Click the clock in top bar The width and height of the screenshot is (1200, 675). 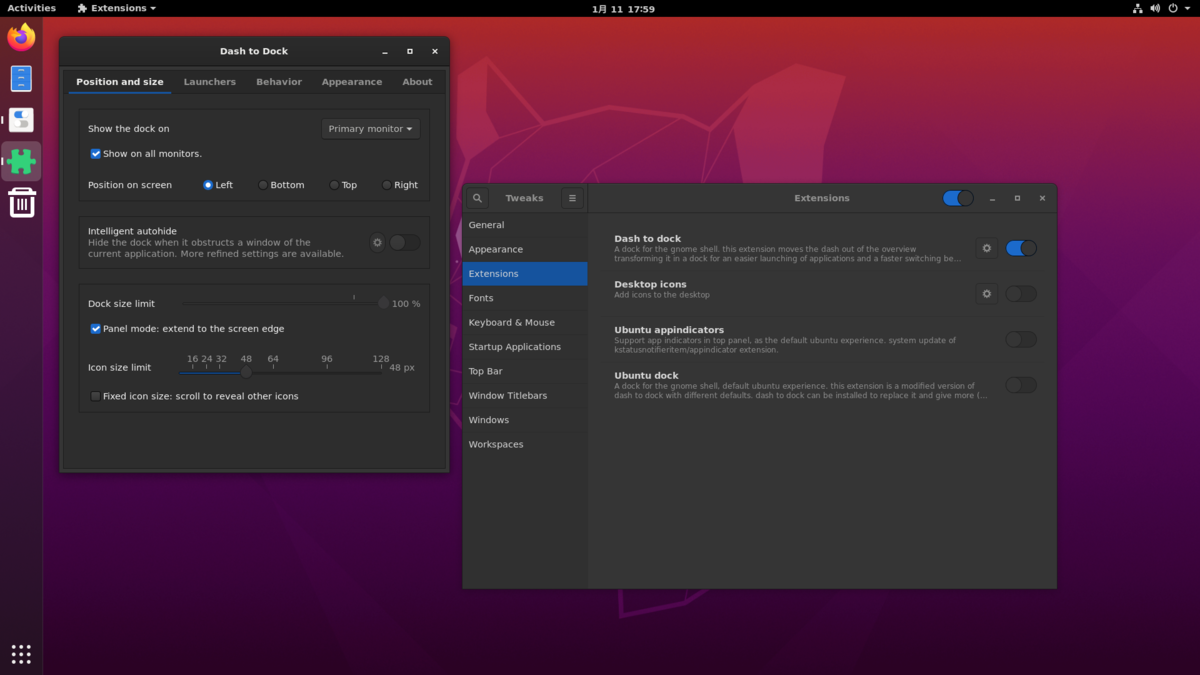pos(623,8)
